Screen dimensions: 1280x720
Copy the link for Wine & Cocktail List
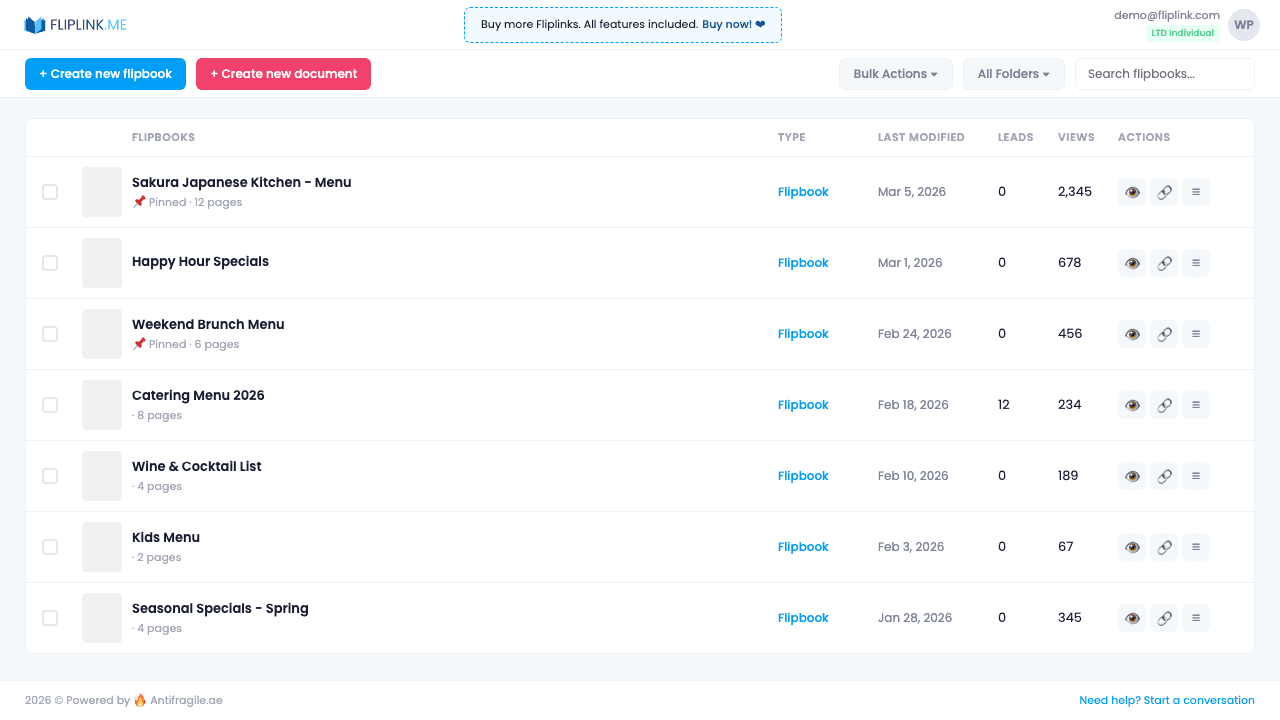click(1163, 475)
